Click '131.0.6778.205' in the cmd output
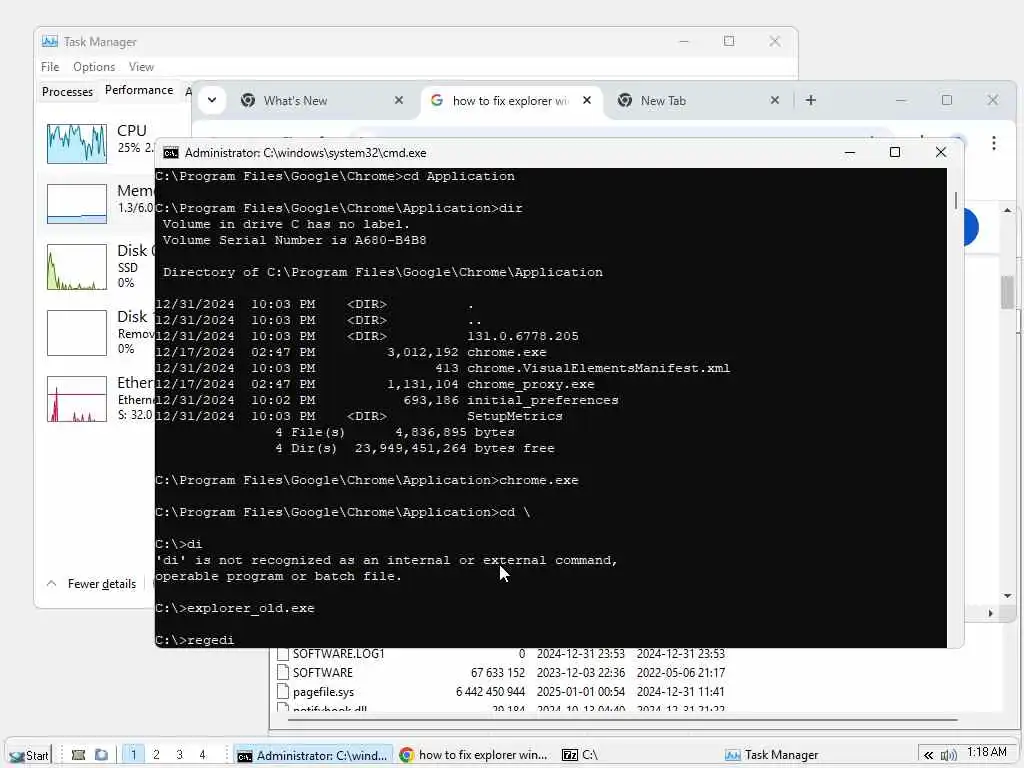1024x768 pixels. (522, 336)
